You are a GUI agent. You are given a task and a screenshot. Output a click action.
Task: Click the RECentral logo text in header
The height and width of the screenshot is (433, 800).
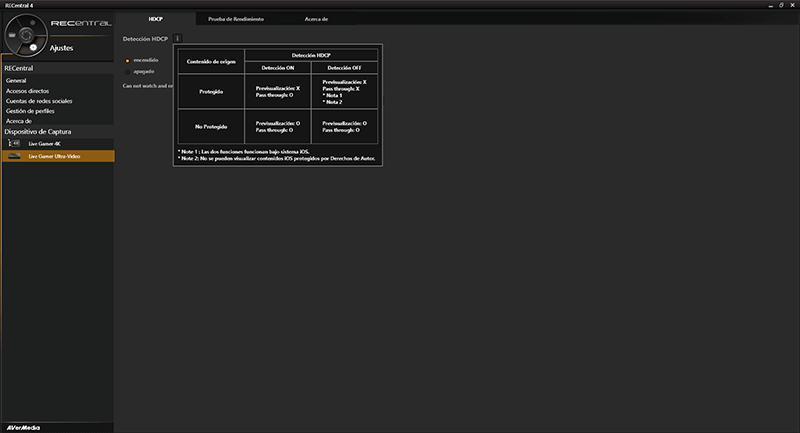(81, 23)
